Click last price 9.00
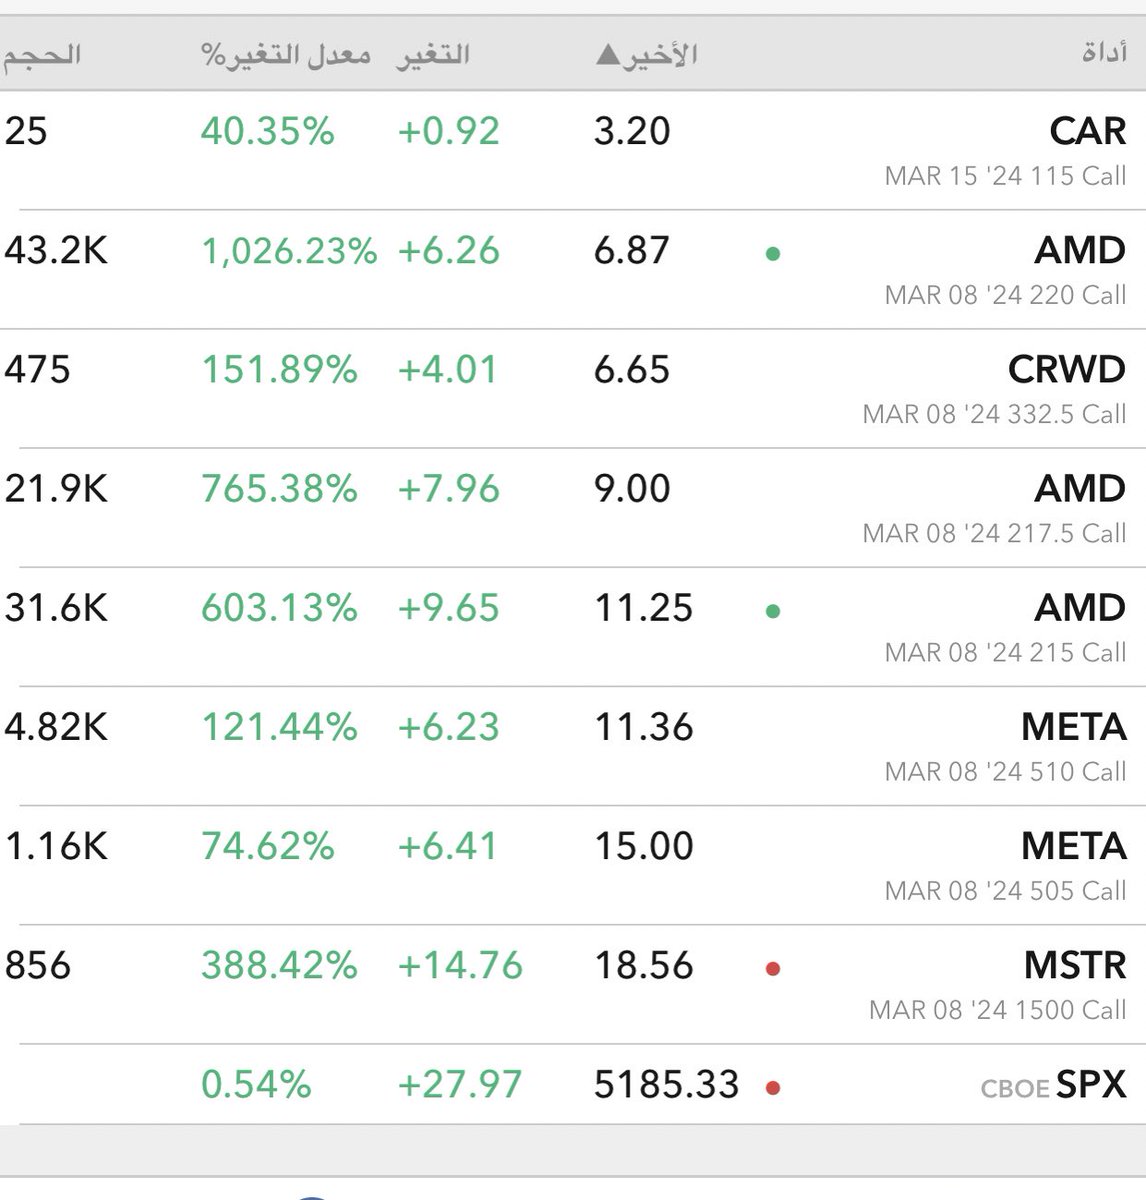Viewport: 1146px width, 1200px height. [632, 488]
